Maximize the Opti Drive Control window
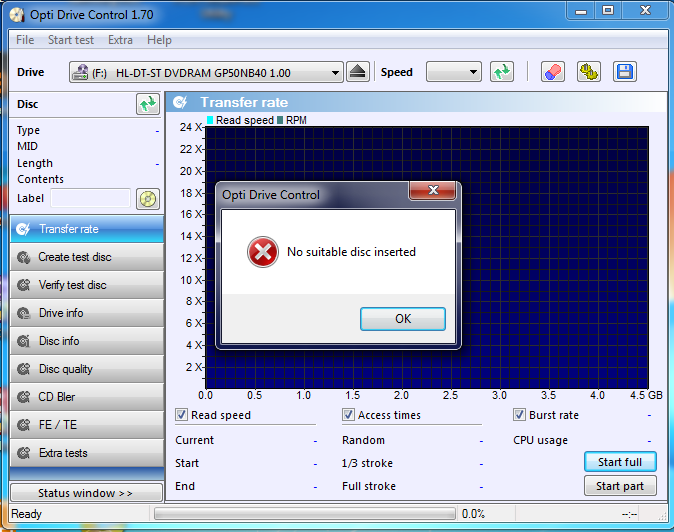Image resolution: width=674 pixels, height=532 pixels. click(x=608, y=10)
